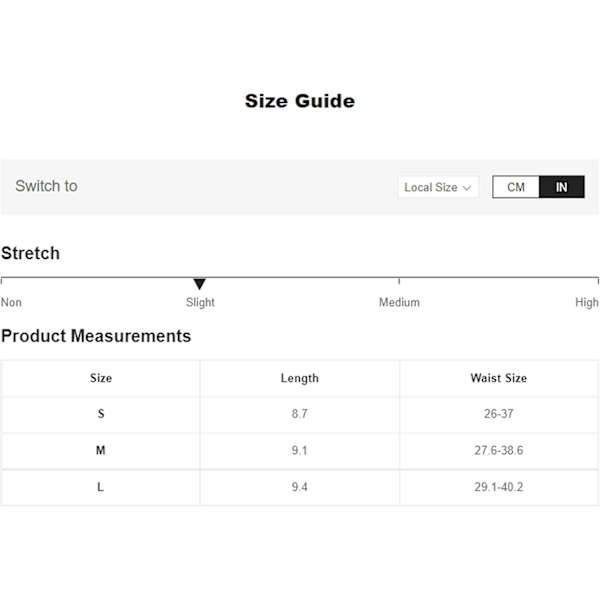Click the Size Guide heading

click(300, 101)
